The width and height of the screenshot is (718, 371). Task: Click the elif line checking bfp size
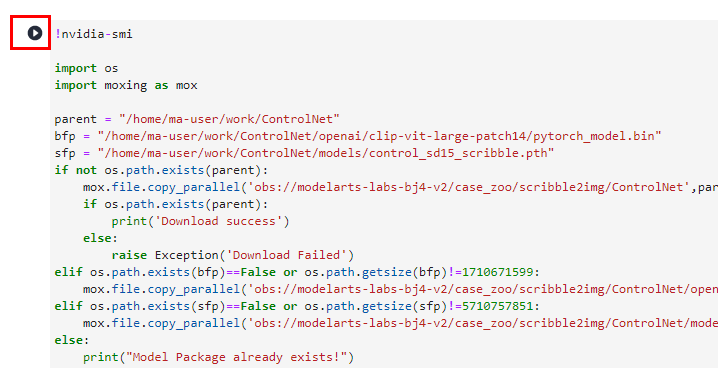[x=297, y=273]
